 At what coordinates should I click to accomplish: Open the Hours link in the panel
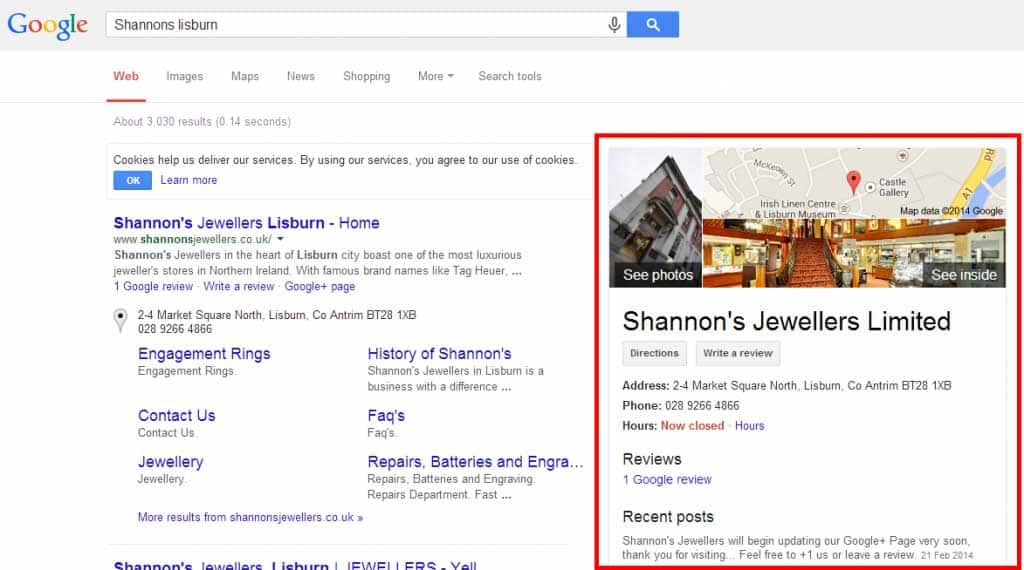(749, 426)
